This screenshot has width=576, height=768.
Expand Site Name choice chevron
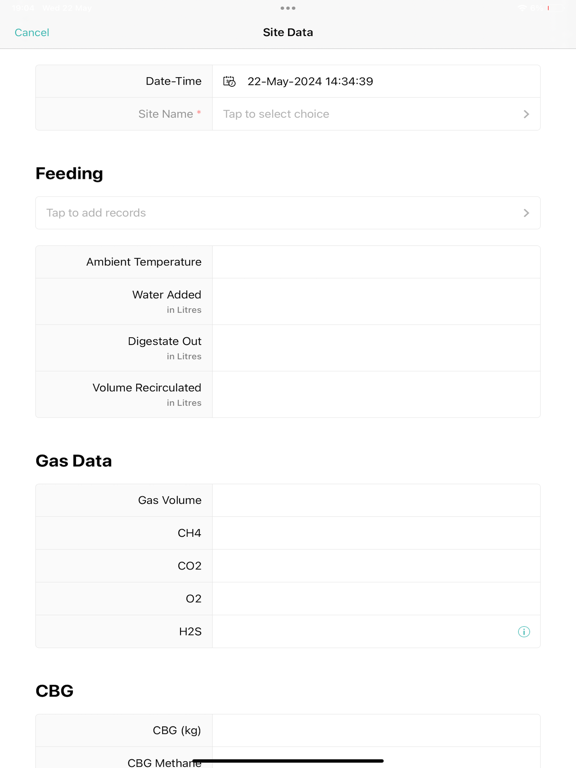(x=526, y=114)
